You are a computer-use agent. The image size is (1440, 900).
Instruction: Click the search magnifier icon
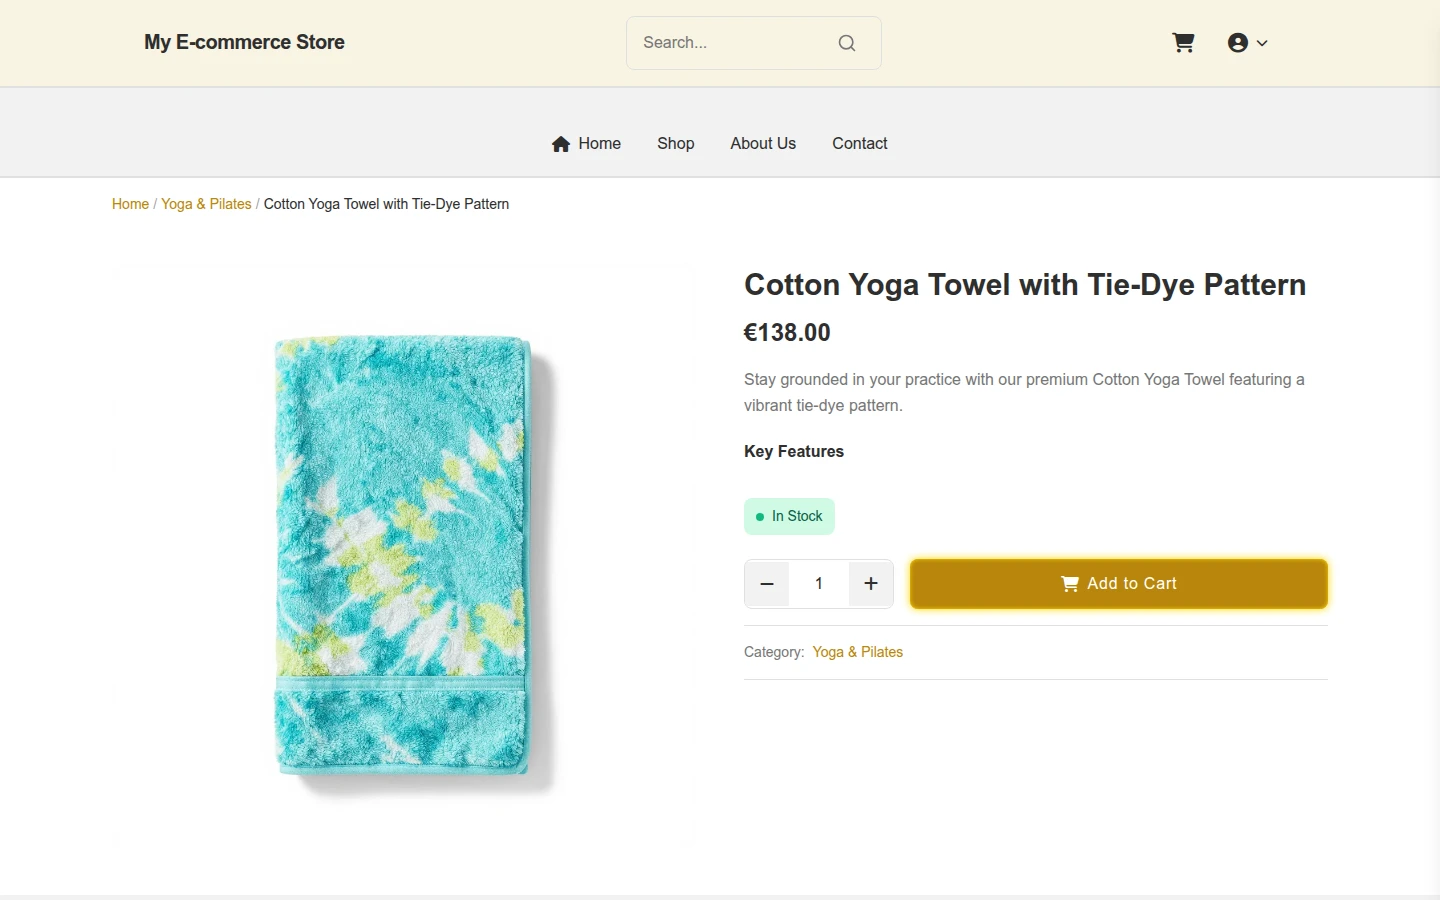coord(847,43)
